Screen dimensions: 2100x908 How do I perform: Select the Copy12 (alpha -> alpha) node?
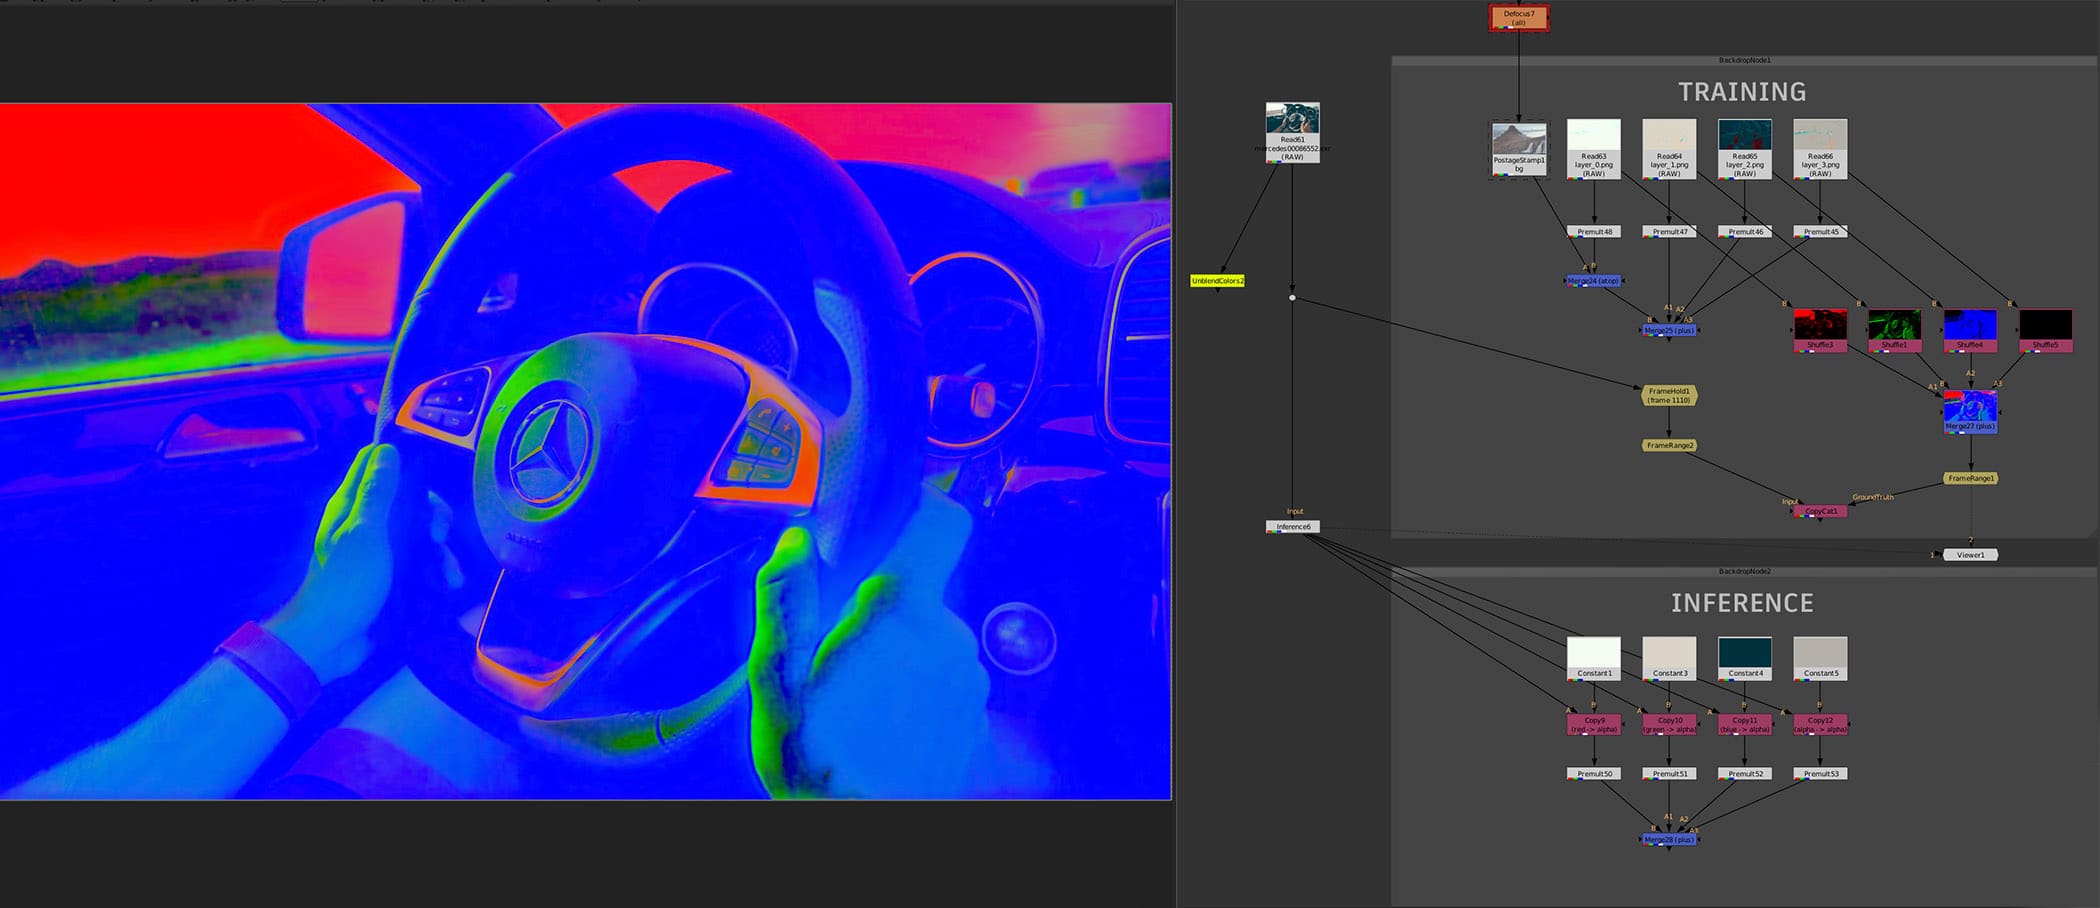pos(1820,724)
